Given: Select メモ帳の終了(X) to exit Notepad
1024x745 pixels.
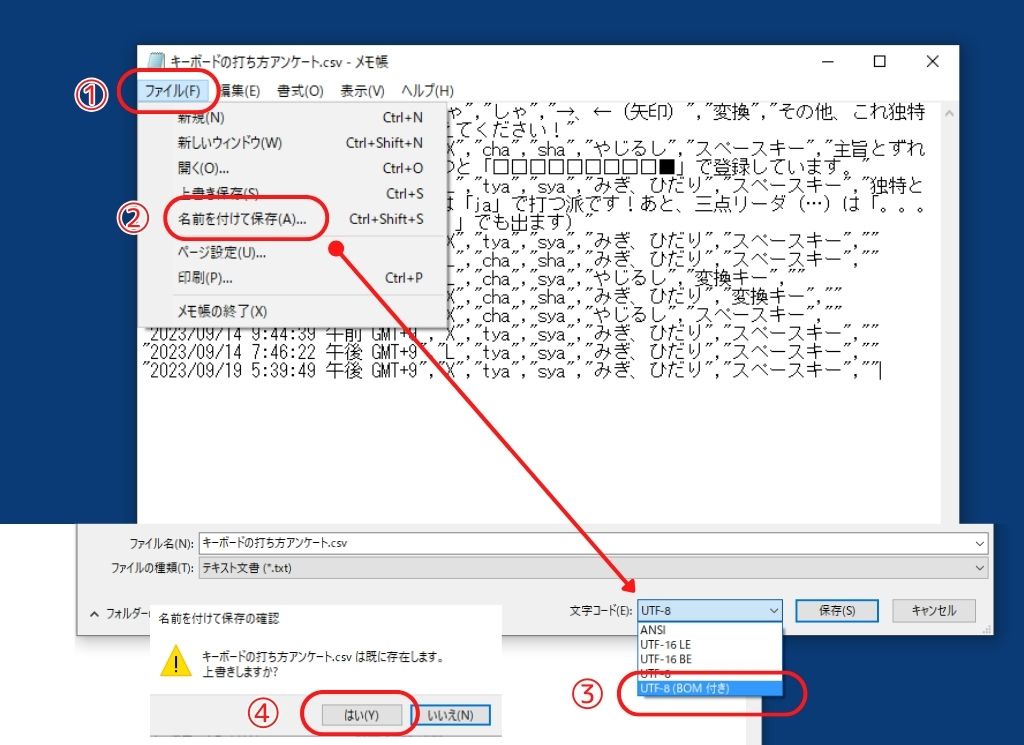Looking at the screenshot, I should point(222,311).
